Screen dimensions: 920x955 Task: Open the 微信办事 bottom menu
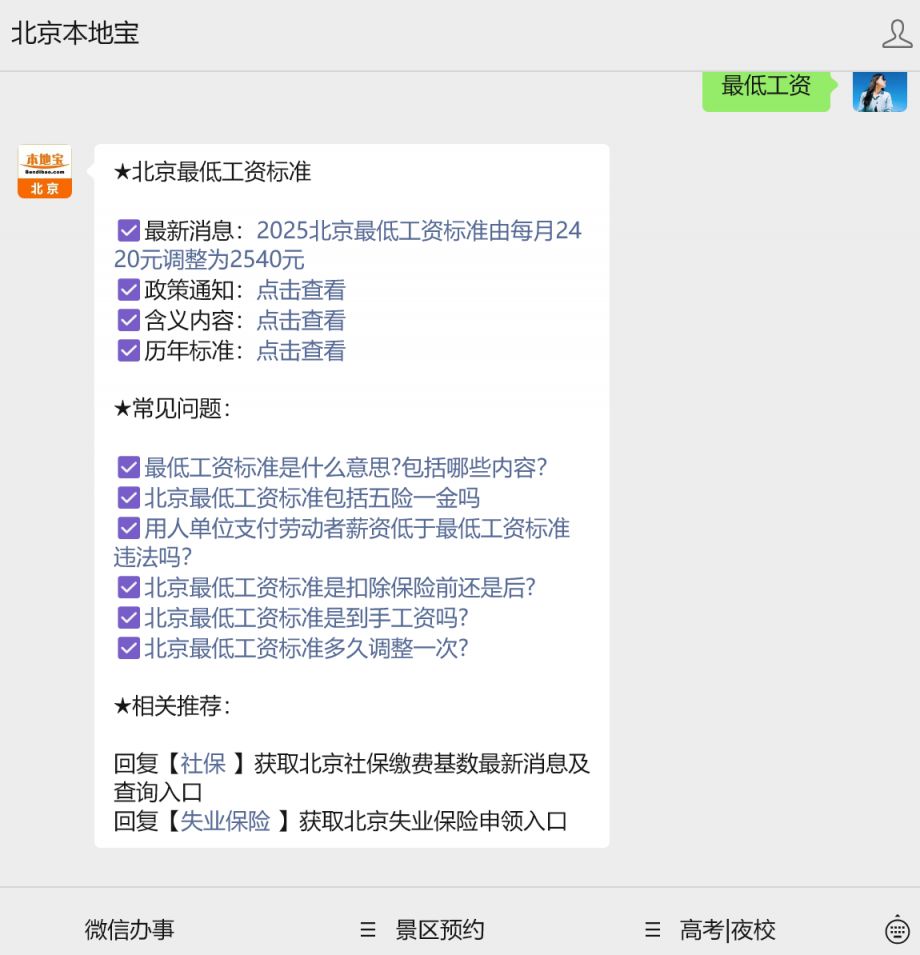point(130,930)
